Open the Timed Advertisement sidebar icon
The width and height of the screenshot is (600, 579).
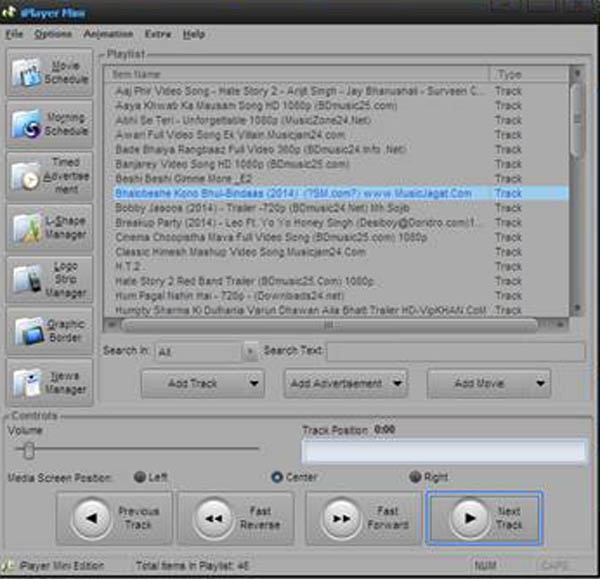click(26, 176)
